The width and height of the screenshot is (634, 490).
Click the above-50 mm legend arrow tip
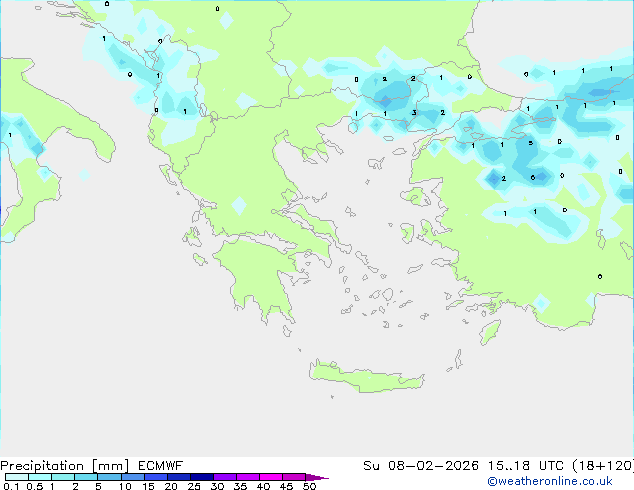click(317, 477)
